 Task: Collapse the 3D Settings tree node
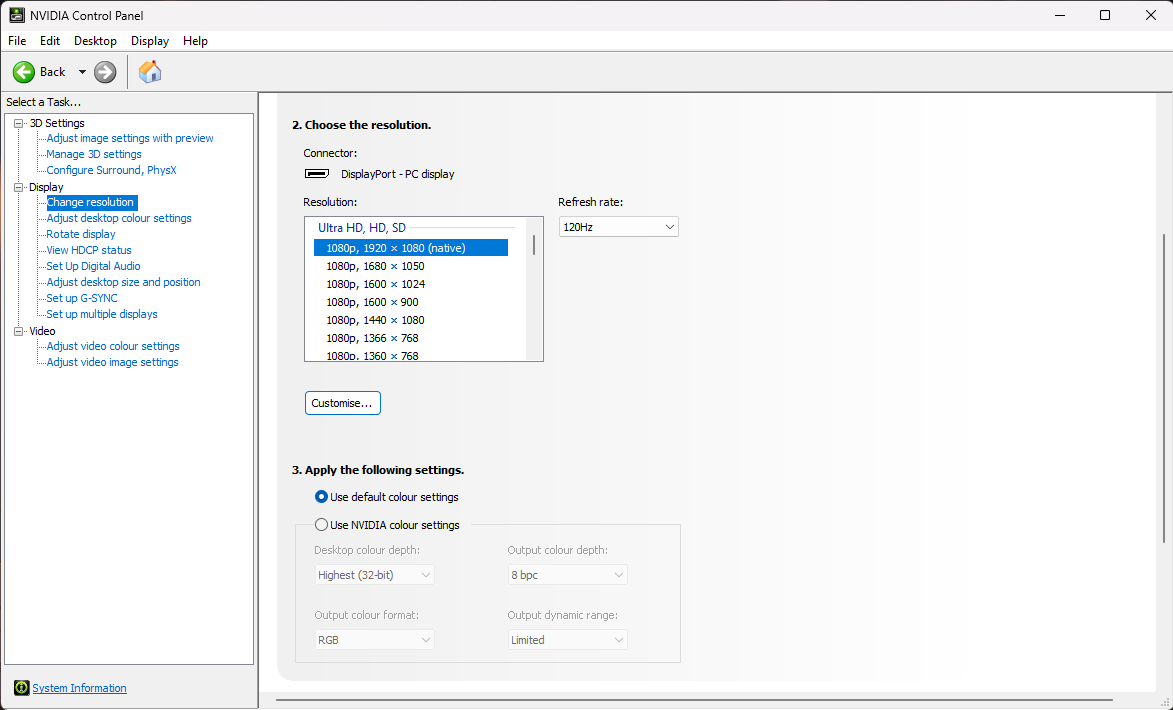point(19,123)
